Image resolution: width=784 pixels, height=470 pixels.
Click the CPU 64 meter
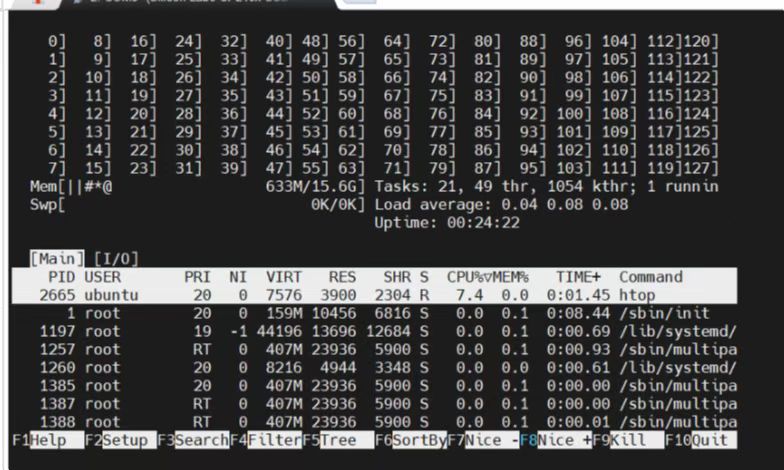397,41
